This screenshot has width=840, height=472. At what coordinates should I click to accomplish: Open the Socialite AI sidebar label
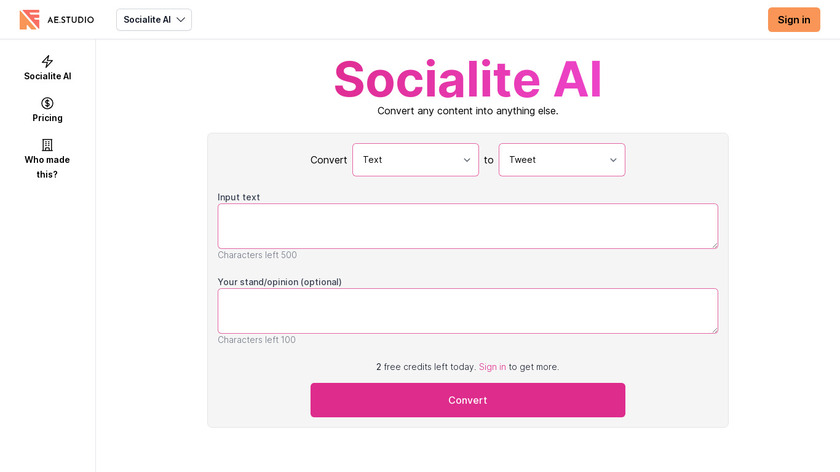[x=47, y=76]
